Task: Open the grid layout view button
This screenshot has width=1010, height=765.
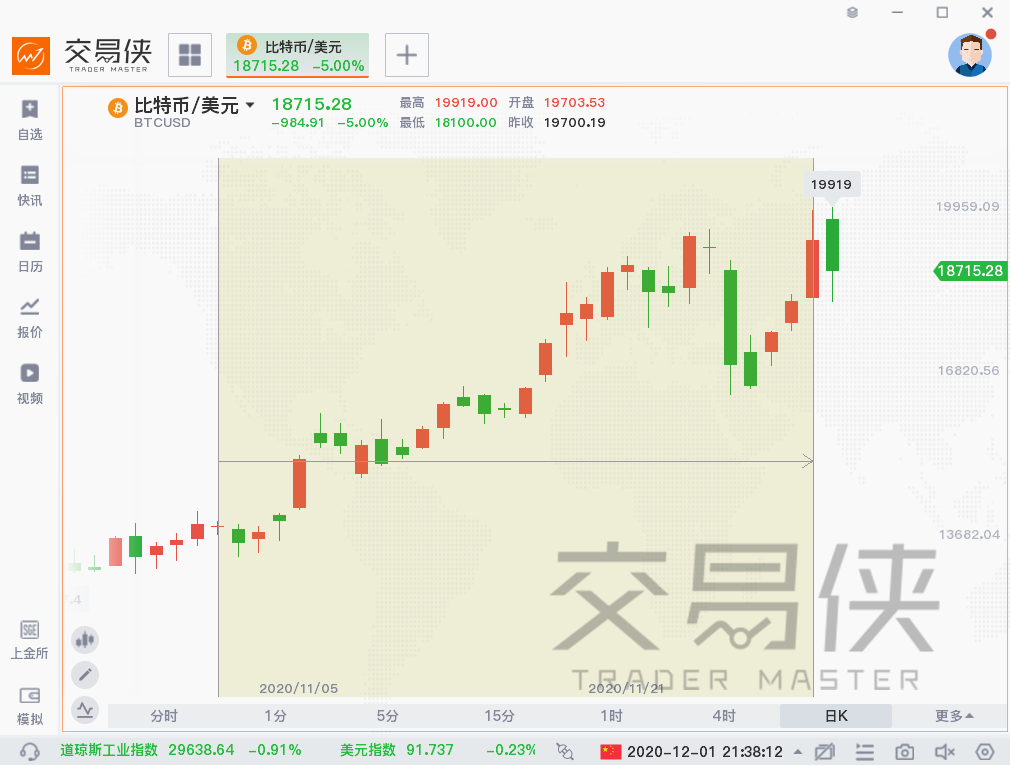Action: [190, 55]
